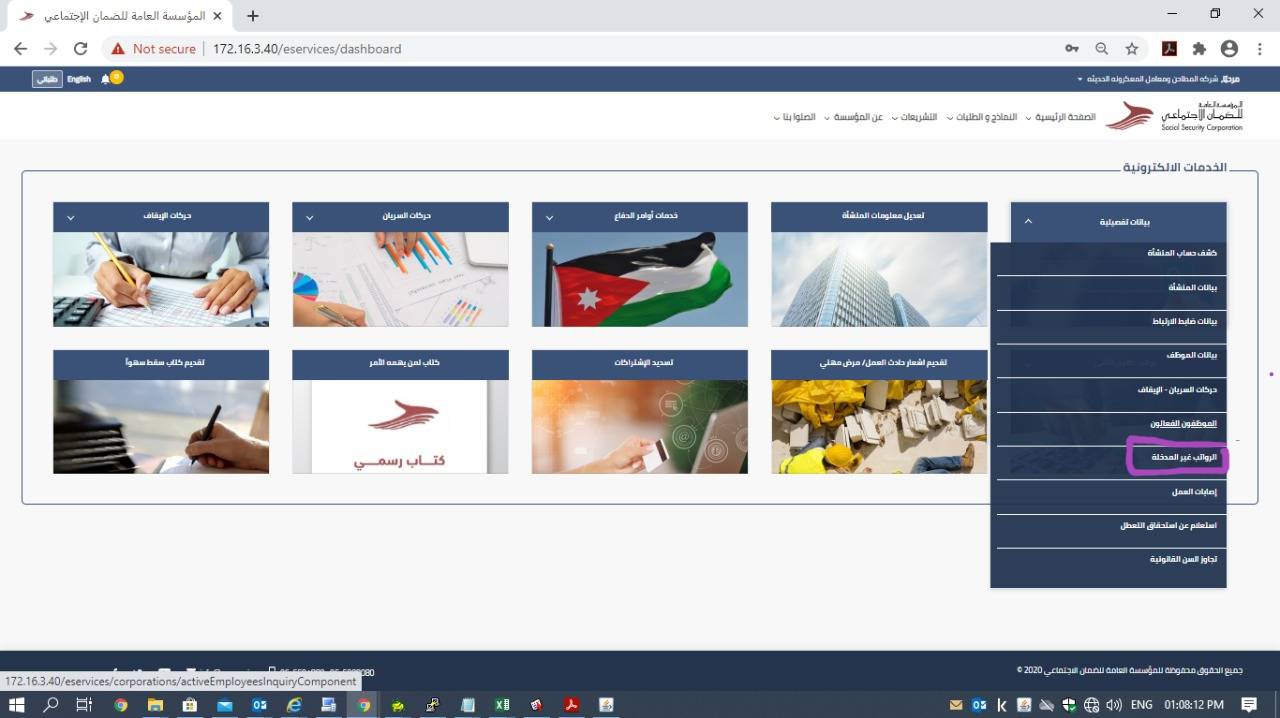1280x718 pixels.
Task: Open the التشريعات navigation menu
Action: [918, 117]
